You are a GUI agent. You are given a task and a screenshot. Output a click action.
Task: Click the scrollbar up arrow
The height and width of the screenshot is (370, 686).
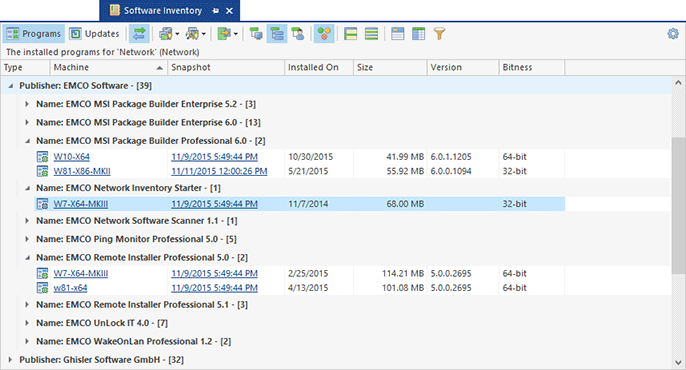point(678,82)
